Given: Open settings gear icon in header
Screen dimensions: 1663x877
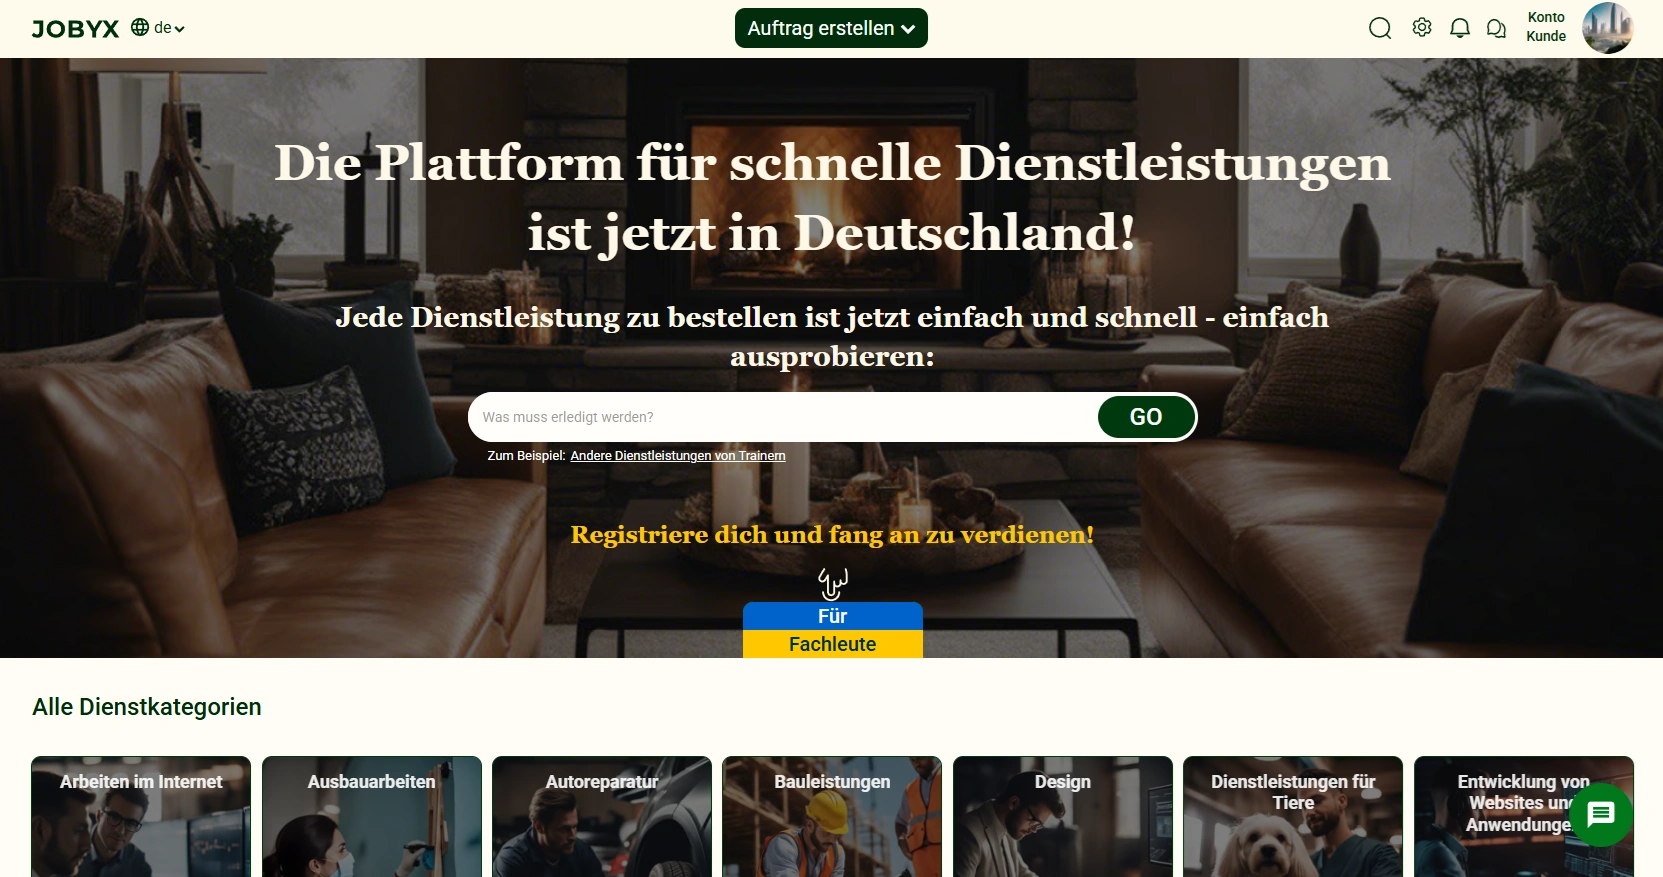Looking at the screenshot, I should click(x=1422, y=28).
